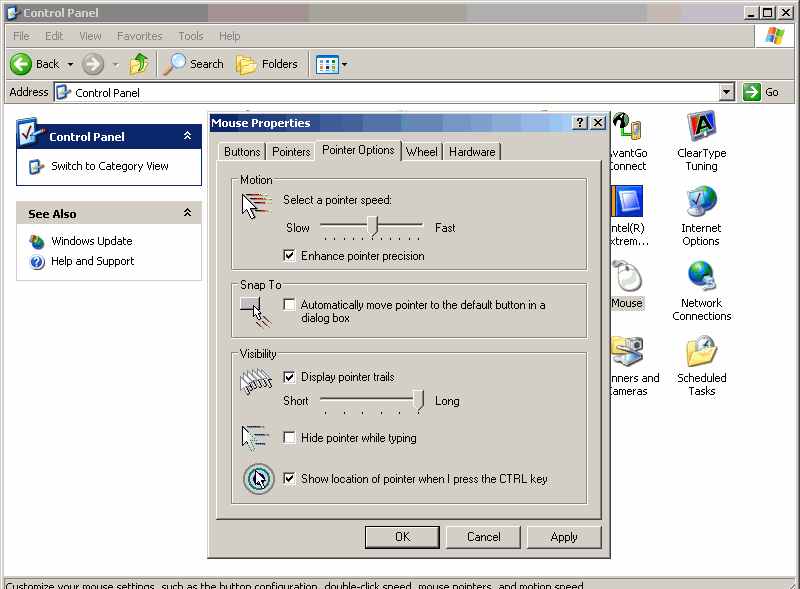
Task: Open the File menu
Action: 21,36
